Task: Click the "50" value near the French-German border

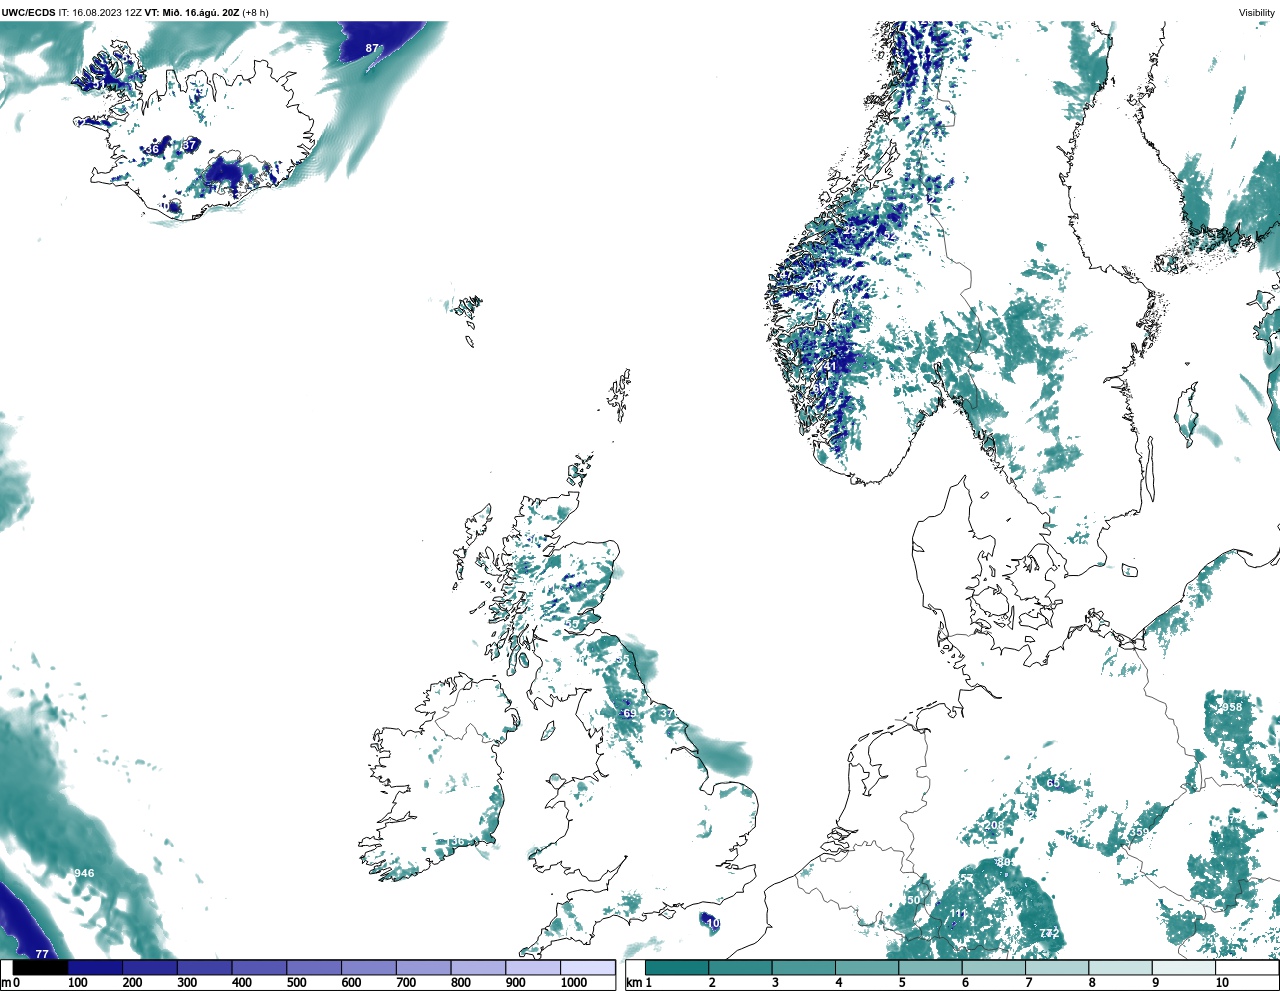Action: pyautogui.click(x=913, y=900)
